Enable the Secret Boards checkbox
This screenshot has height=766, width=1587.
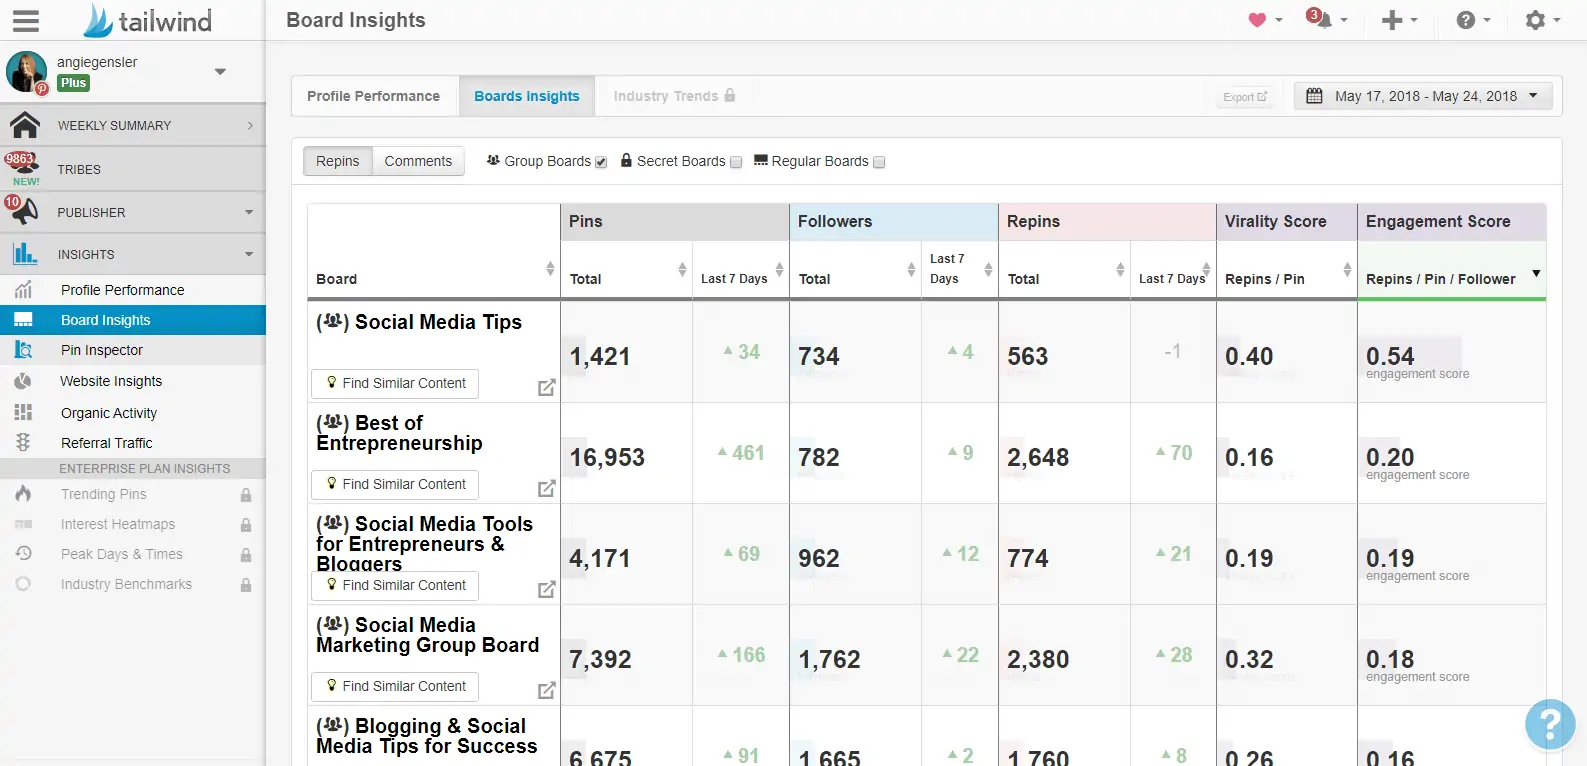736,162
